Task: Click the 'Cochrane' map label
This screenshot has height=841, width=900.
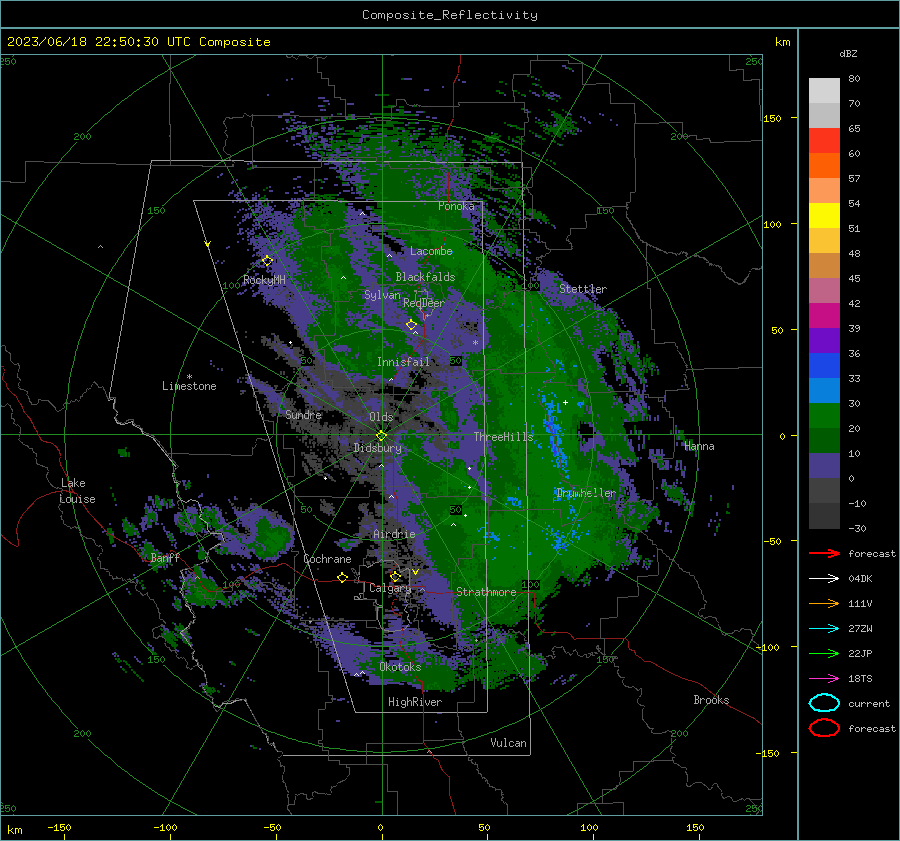Action: [x=327, y=559]
